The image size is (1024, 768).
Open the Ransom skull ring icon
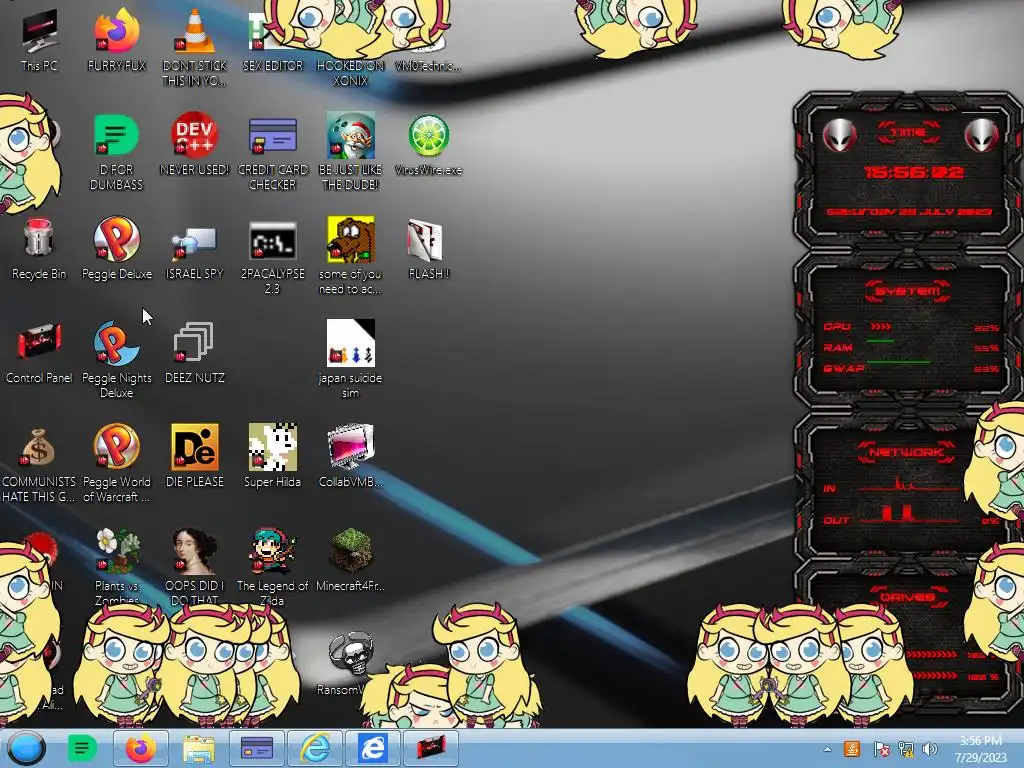(x=351, y=653)
